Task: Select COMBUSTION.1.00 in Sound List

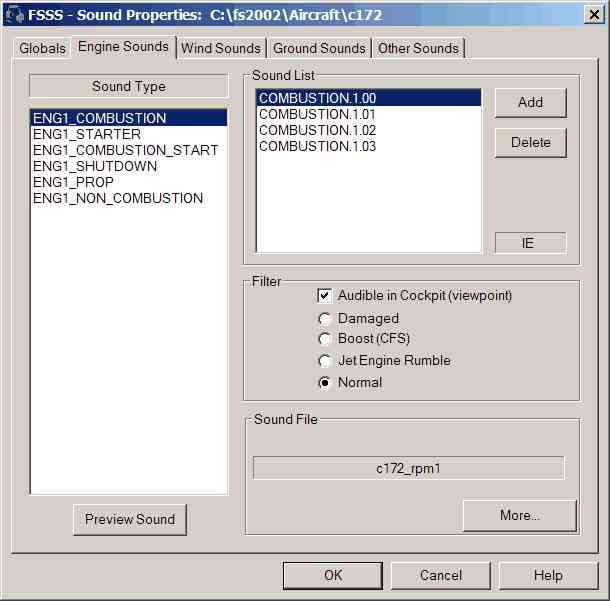Action: 368,98
